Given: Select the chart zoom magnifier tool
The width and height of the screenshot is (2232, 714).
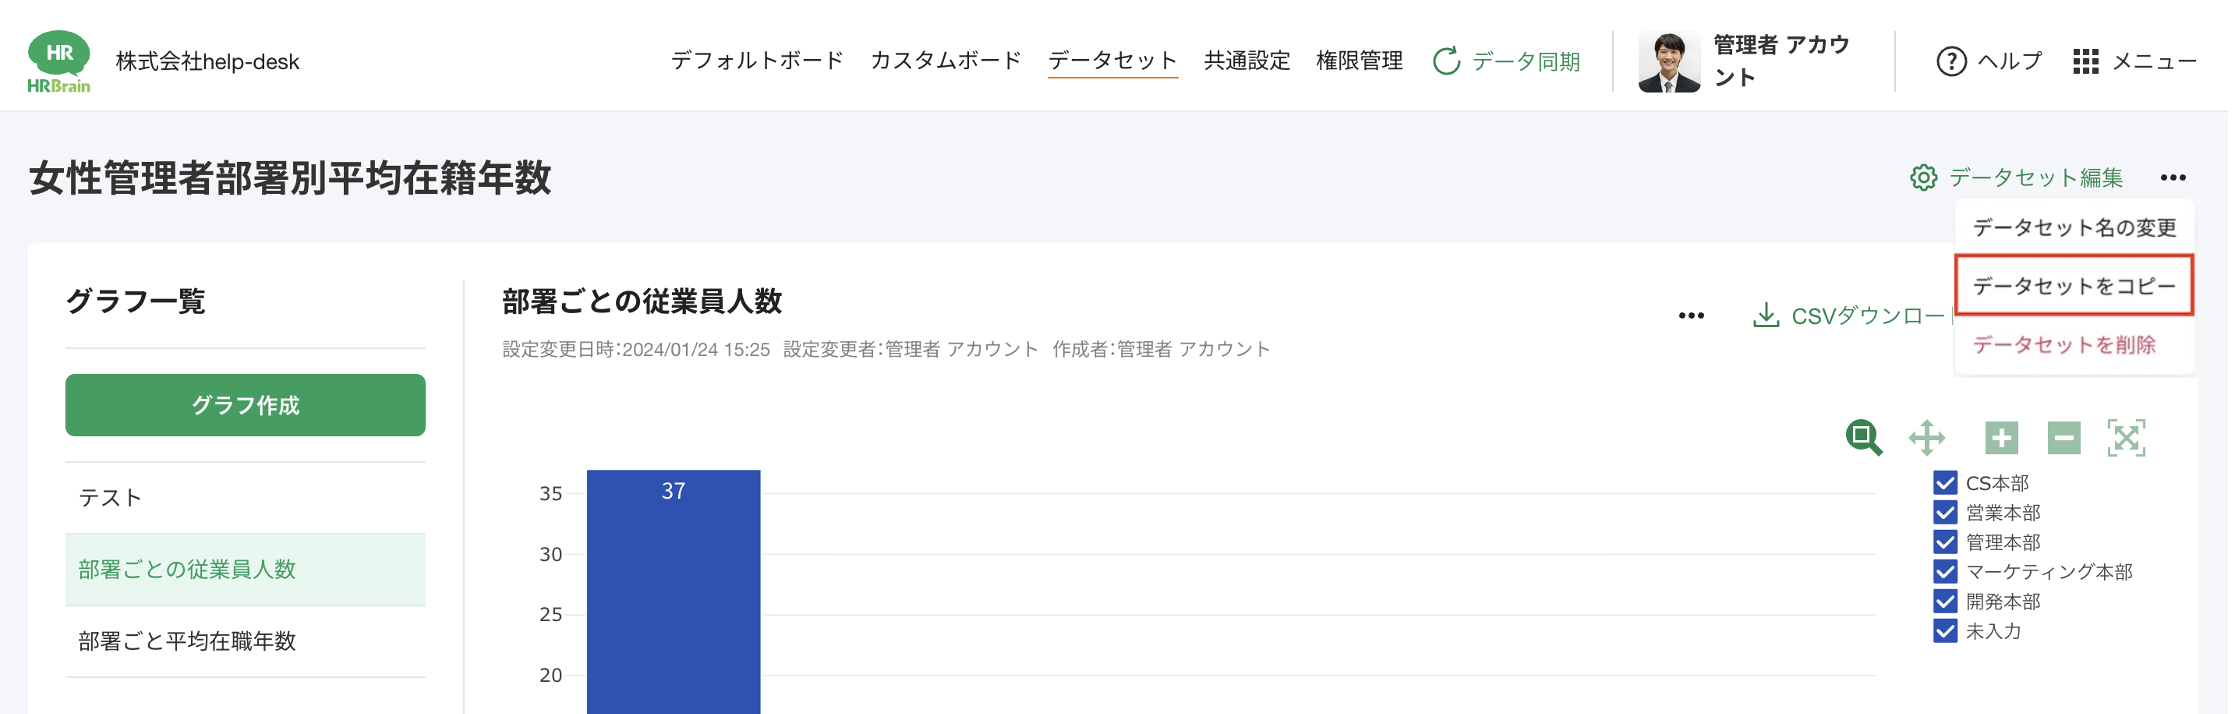Looking at the screenshot, I should tap(1863, 438).
